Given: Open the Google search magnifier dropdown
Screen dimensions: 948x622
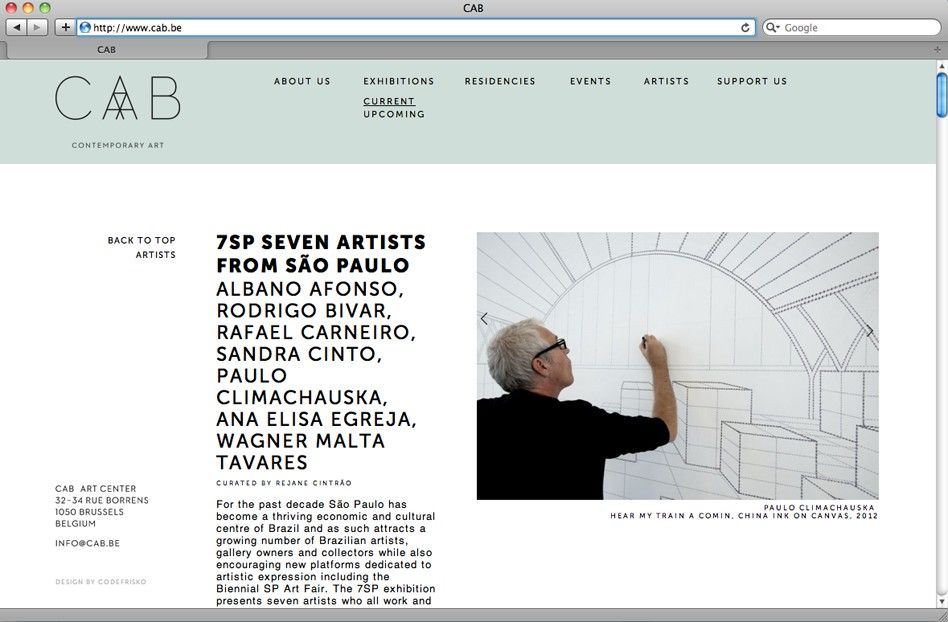Looking at the screenshot, I should coord(773,28).
